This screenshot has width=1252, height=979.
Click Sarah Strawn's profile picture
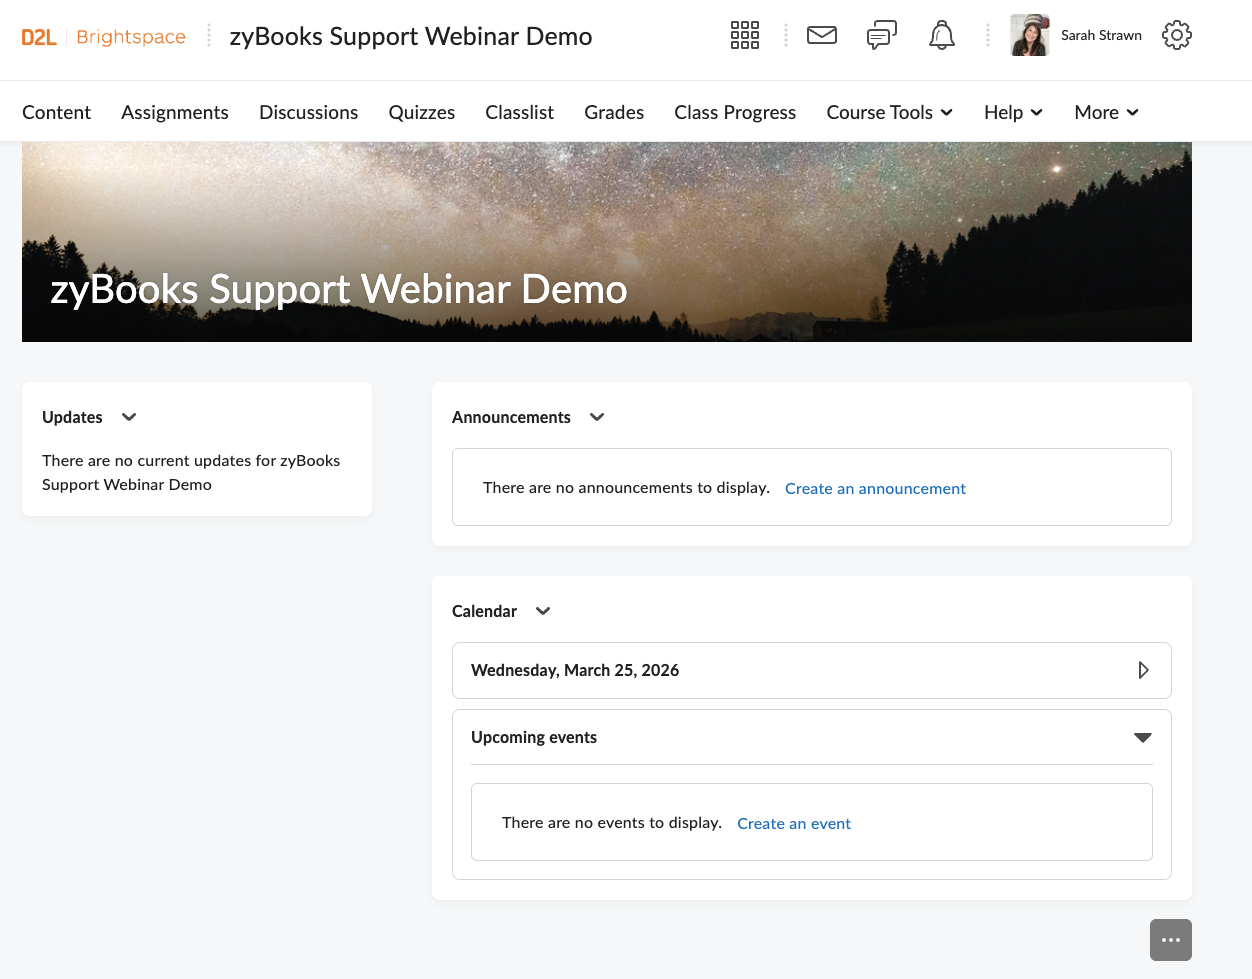(1030, 36)
